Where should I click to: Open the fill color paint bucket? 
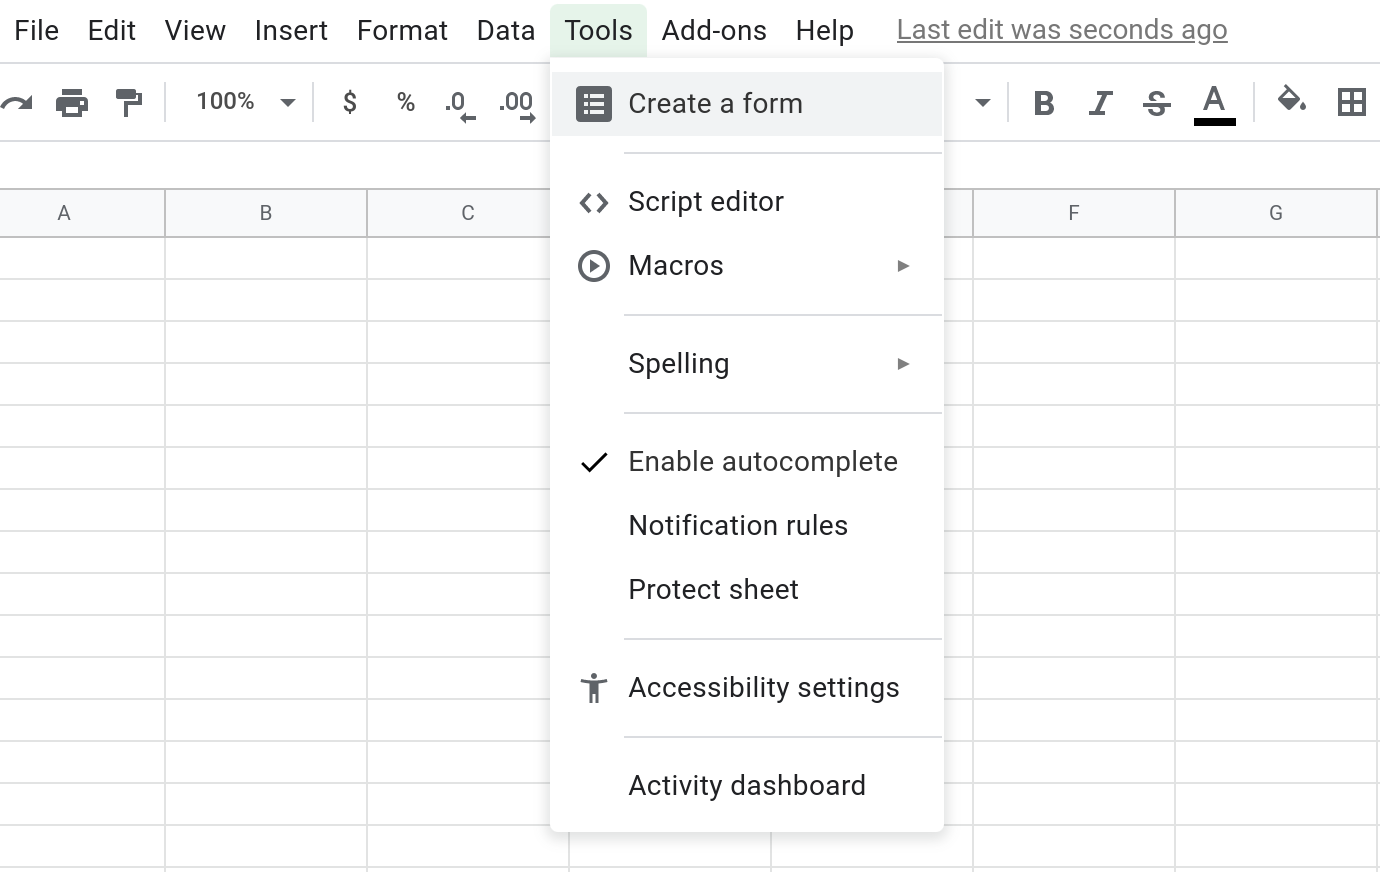(1291, 101)
